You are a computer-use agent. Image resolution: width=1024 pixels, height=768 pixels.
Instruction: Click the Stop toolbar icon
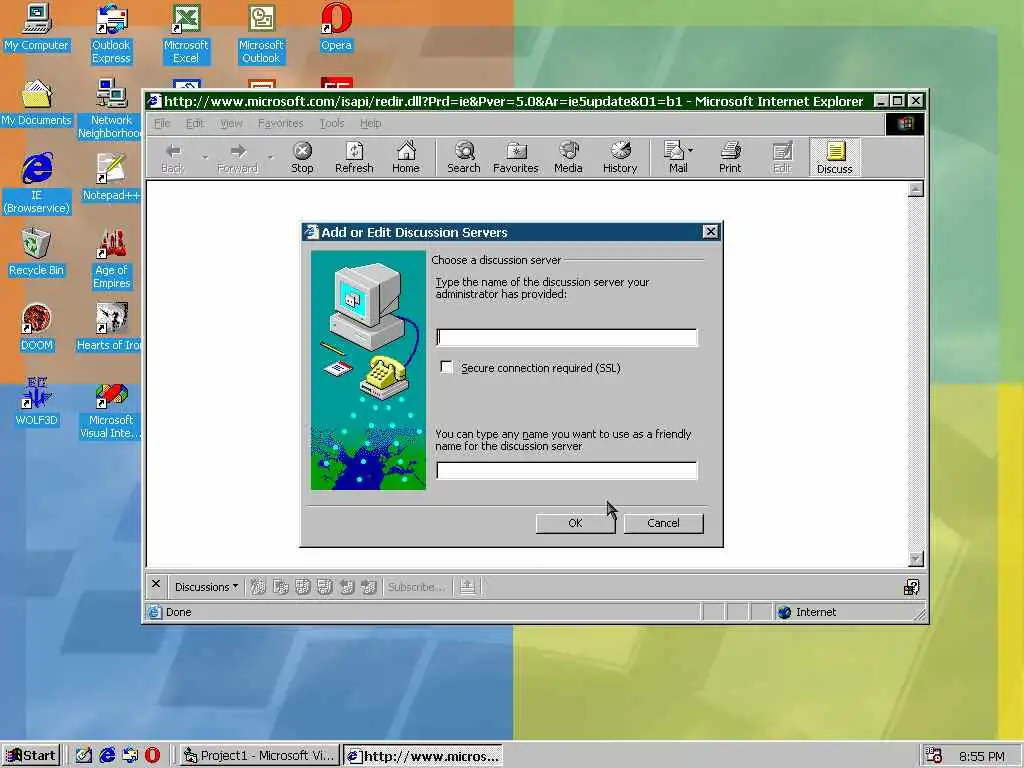(x=302, y=157)
